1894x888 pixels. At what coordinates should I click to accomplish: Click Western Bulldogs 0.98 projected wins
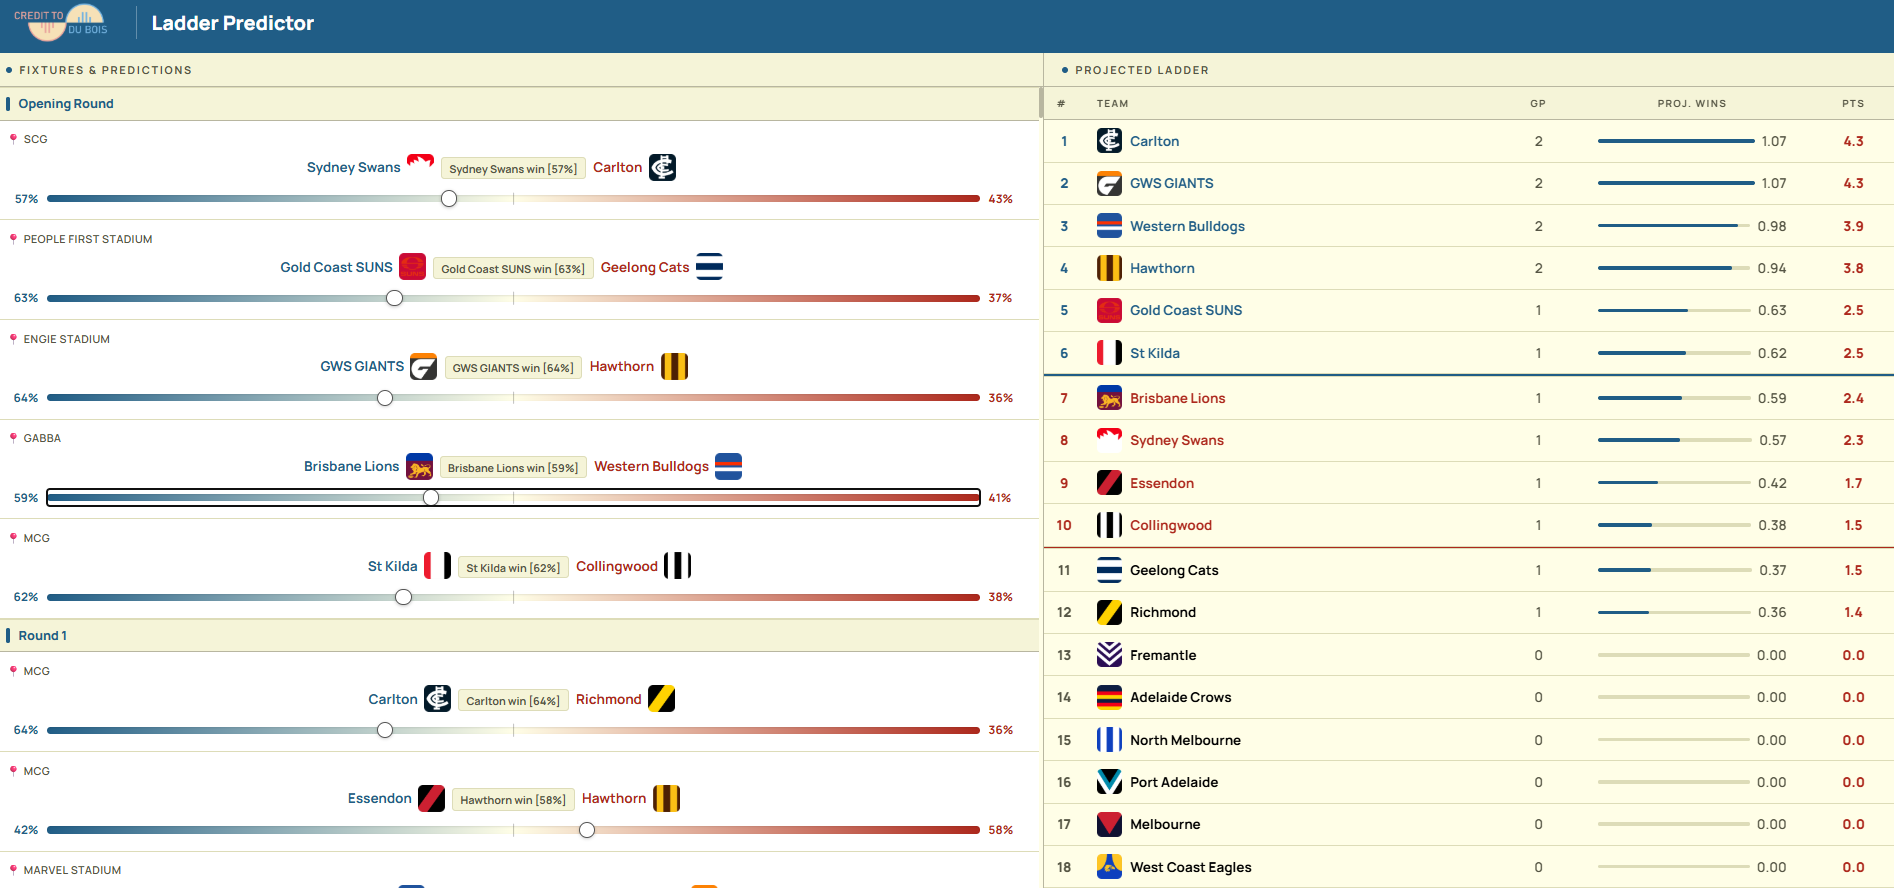coord(1772,226)
